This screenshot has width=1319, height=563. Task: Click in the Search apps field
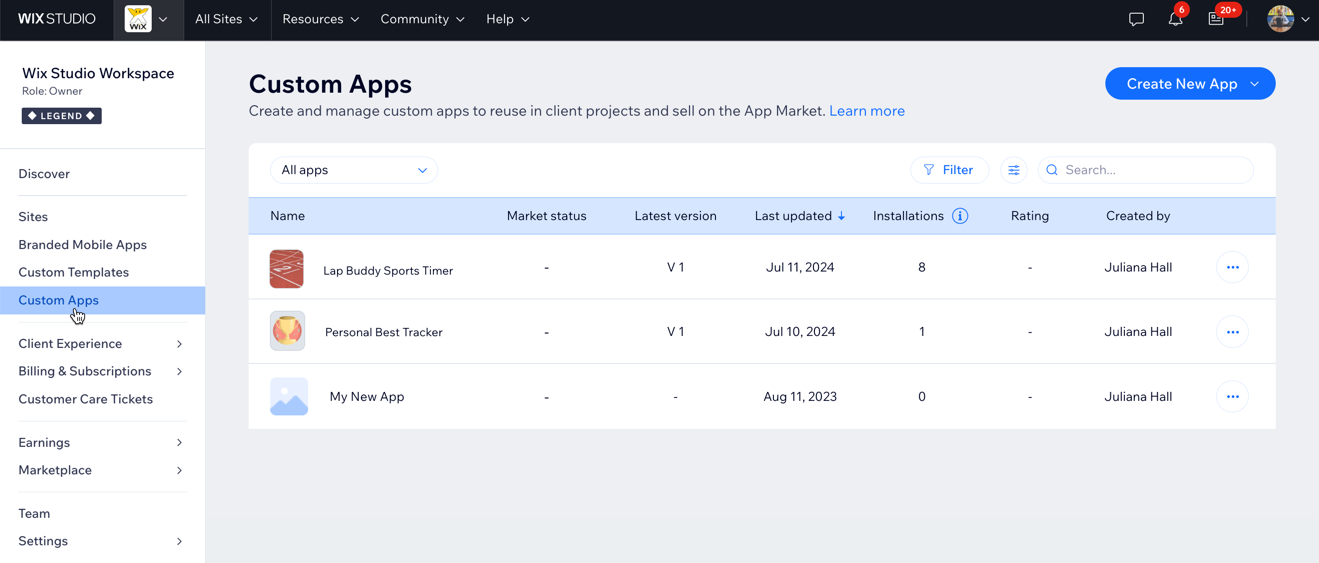coord(1145,170)
